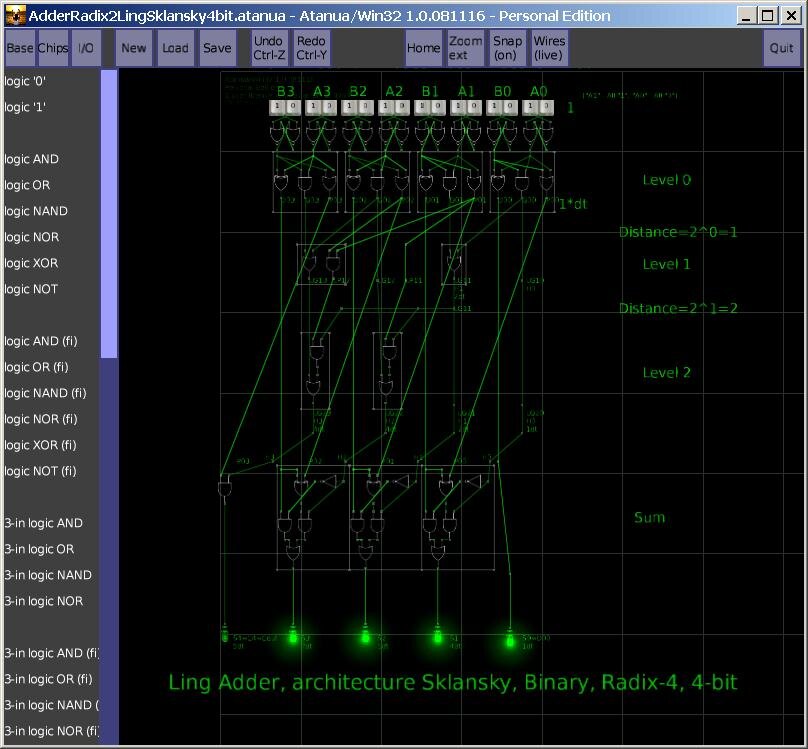Click the Atanua app icon in the title bar
Screen dimensions: 808x749
click(x=15, y=15)
